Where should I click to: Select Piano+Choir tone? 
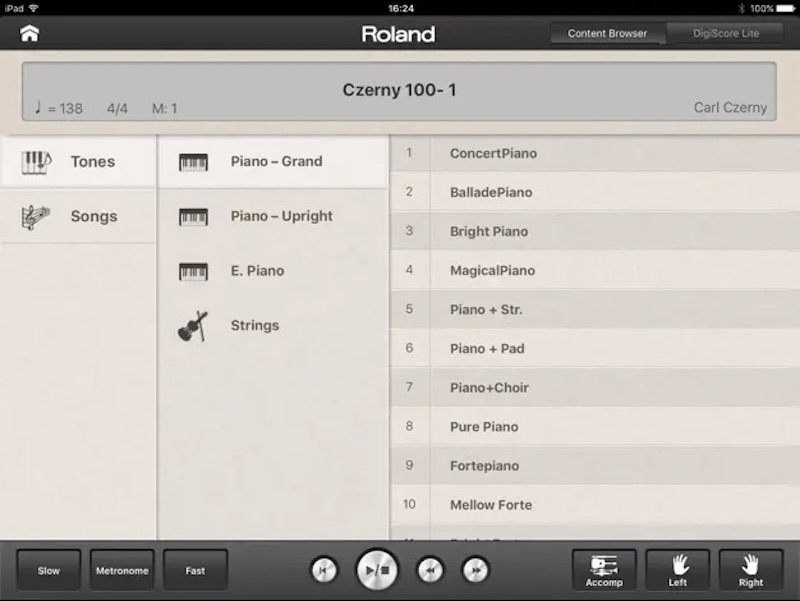pos(595,388)
